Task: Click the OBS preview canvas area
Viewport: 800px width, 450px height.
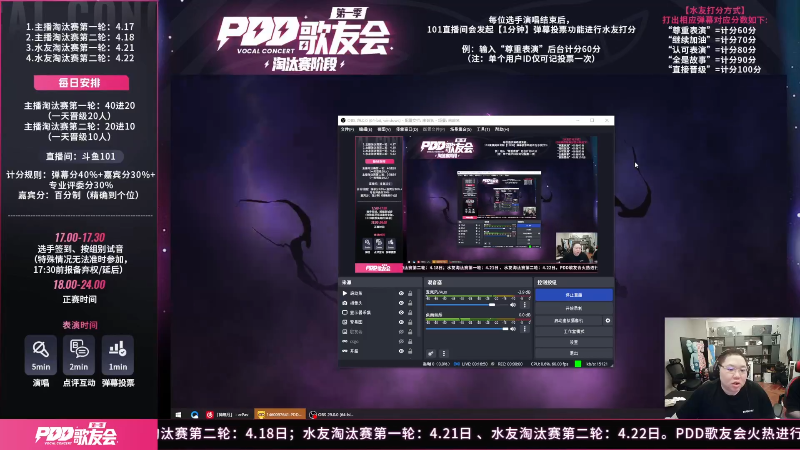Action: [x=476, y=204]
